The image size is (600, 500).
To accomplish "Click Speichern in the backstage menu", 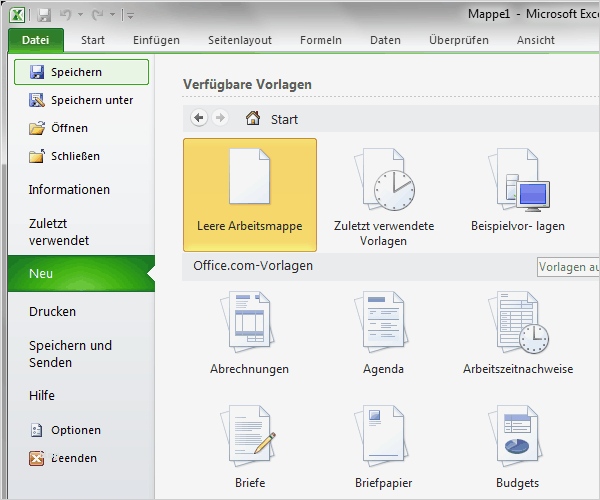I will tap(82, 72).
